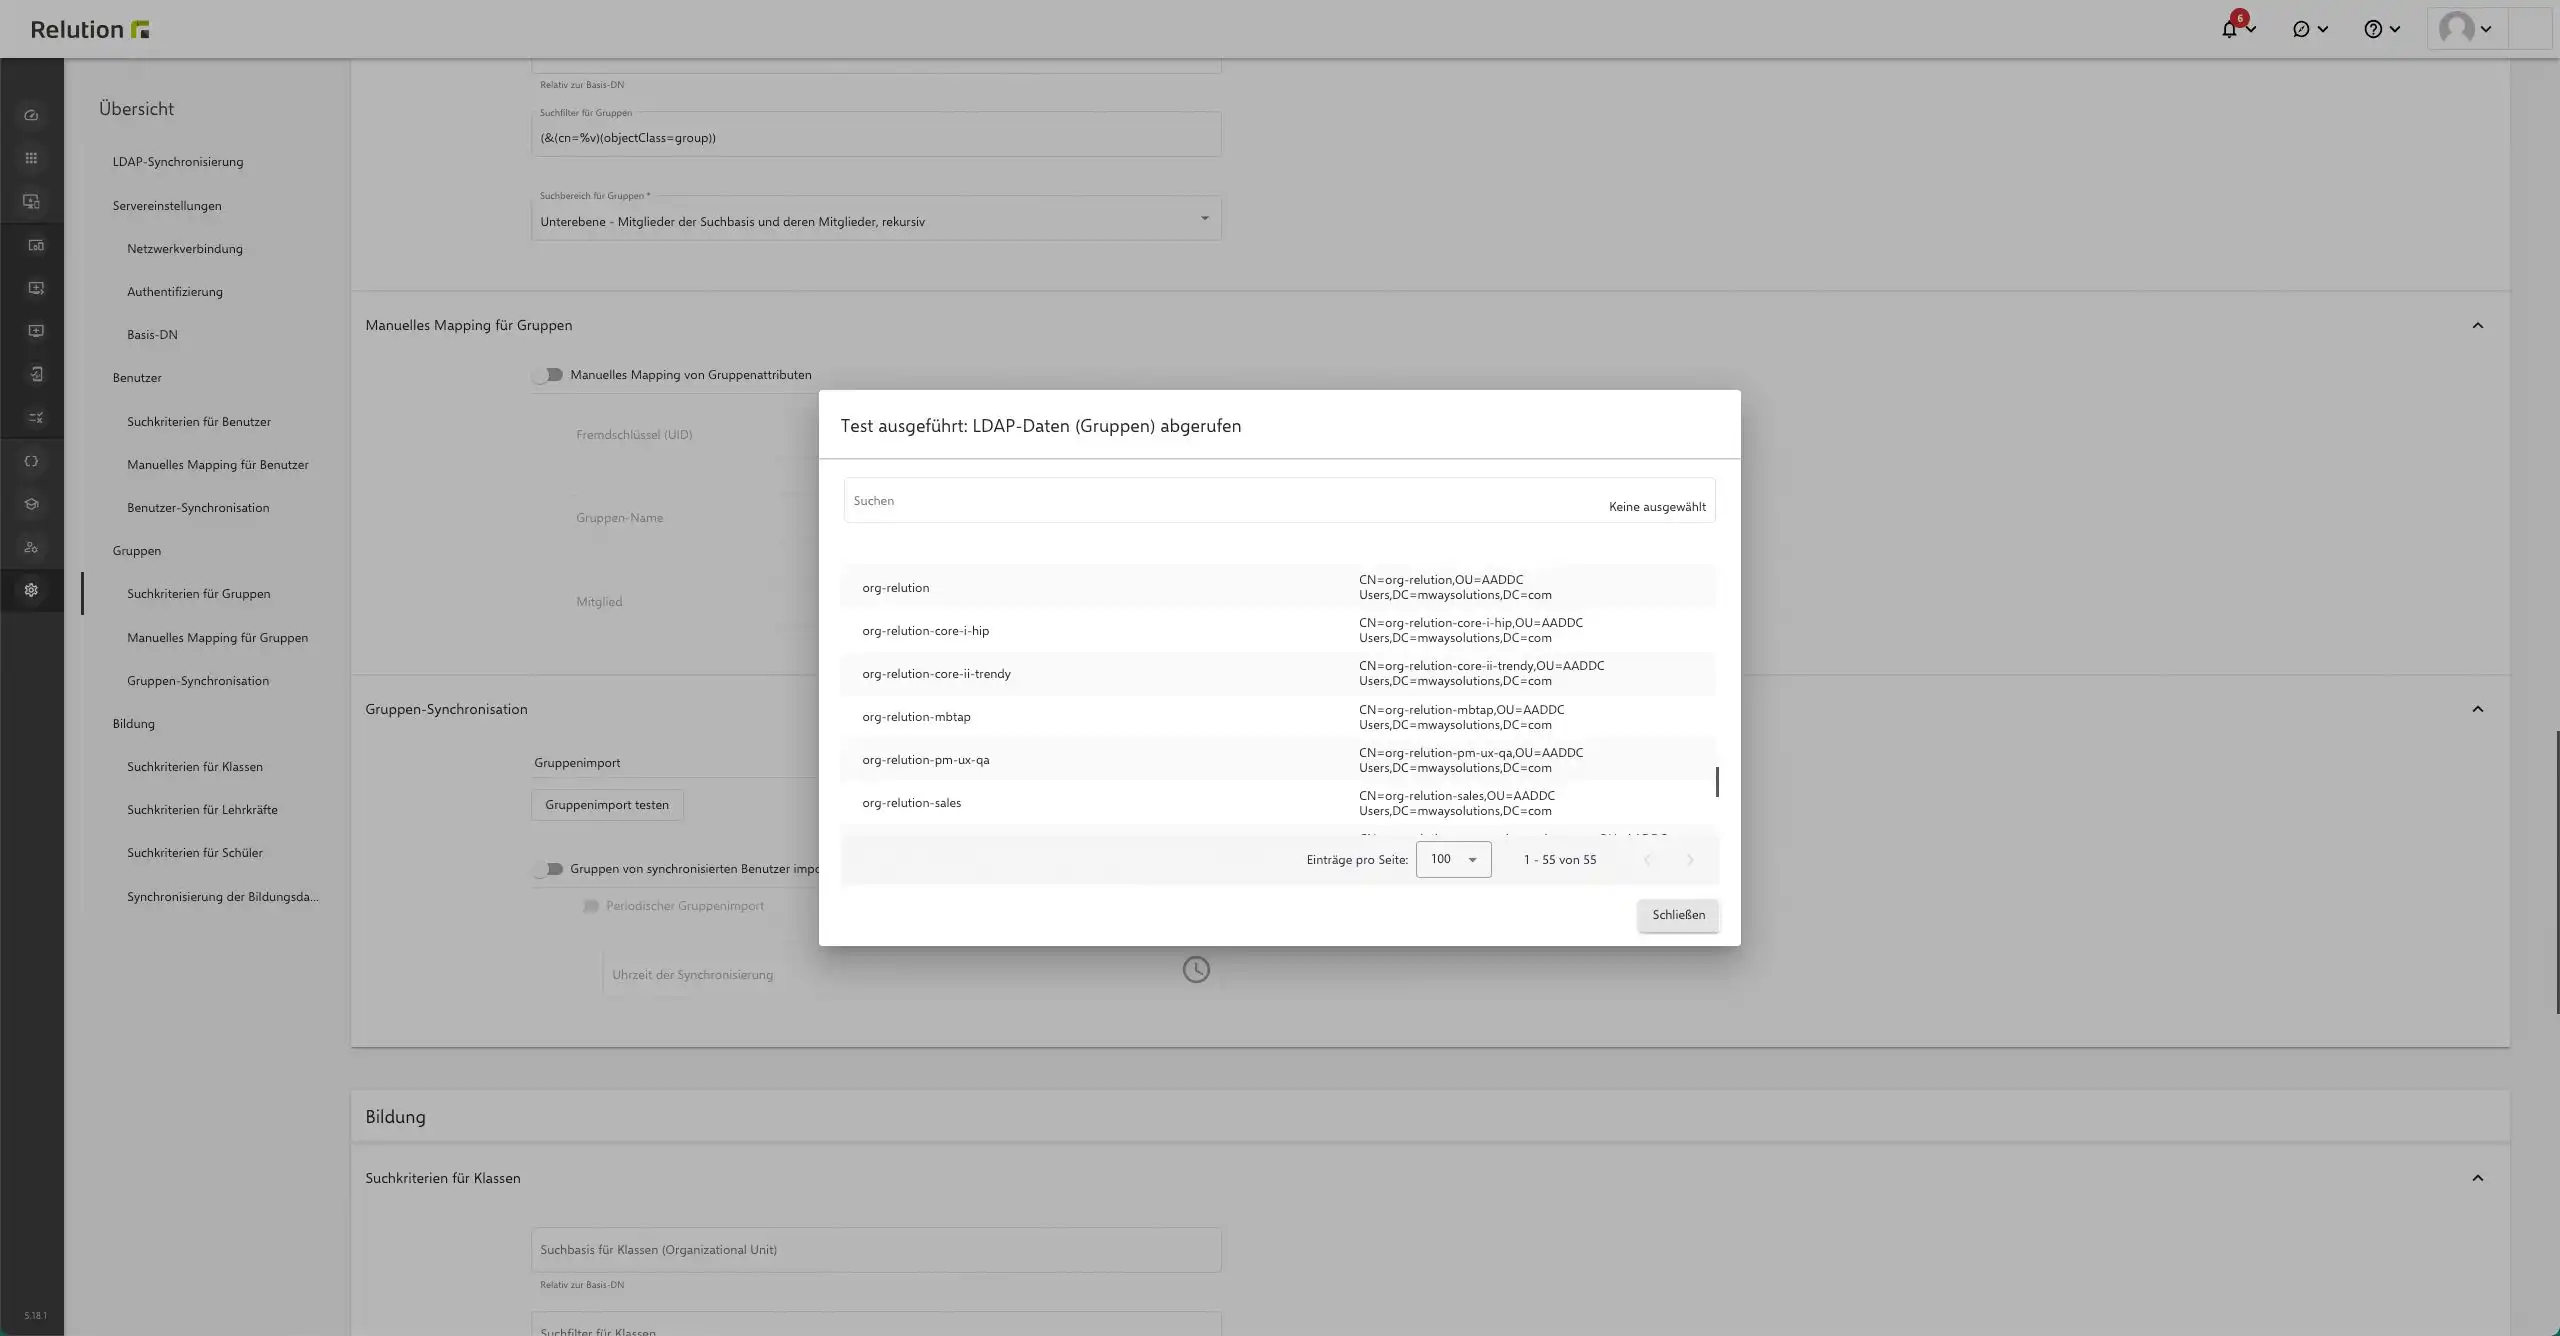This screenshot has height=1336, width=2560.
Task: Click Gruppen heading in overview
Action: [137, 551]
